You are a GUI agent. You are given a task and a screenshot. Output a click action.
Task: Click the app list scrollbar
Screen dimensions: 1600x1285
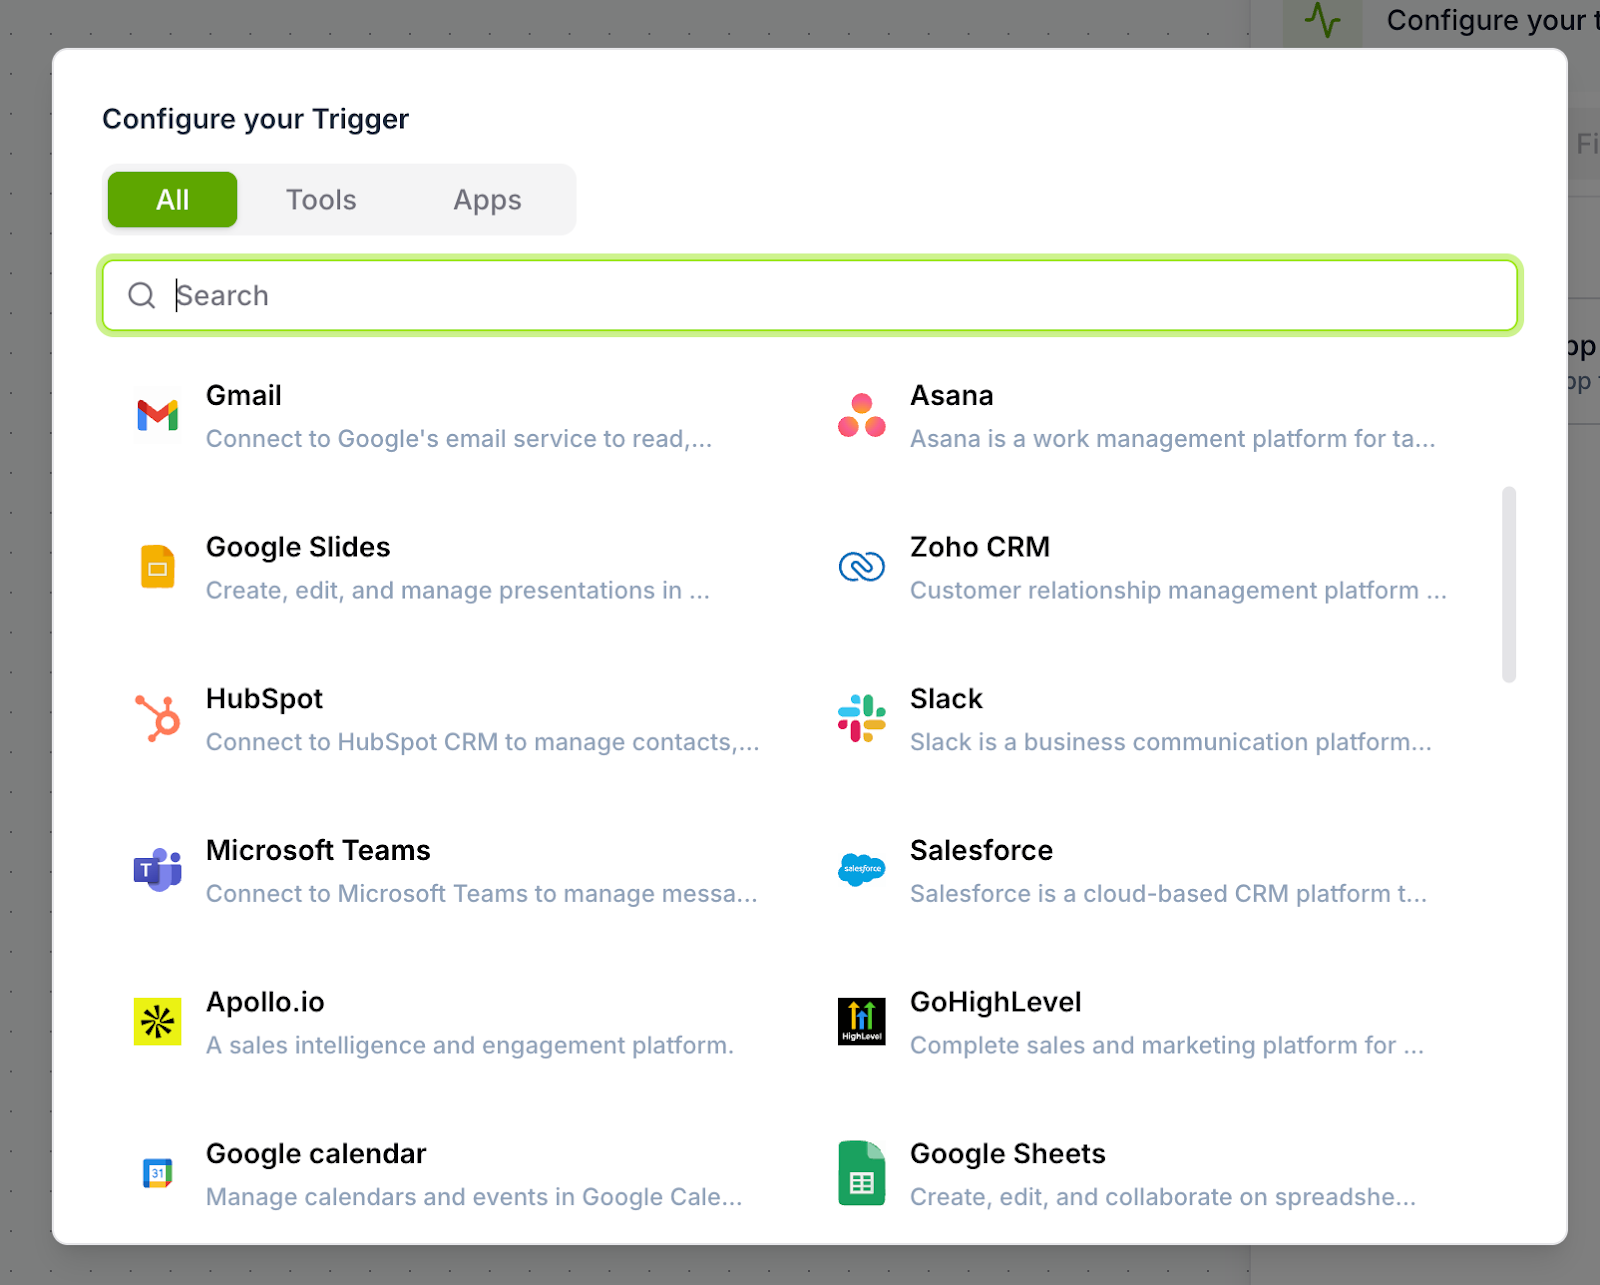[1509, 585]
